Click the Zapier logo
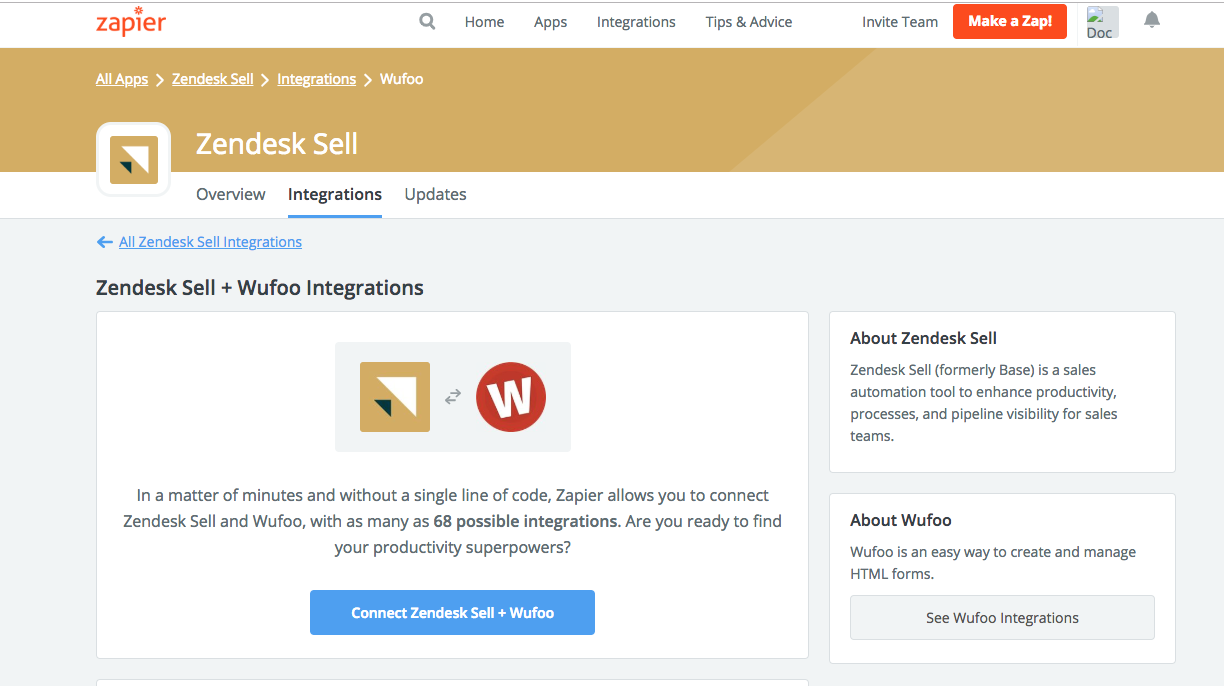 pos(131,22)
